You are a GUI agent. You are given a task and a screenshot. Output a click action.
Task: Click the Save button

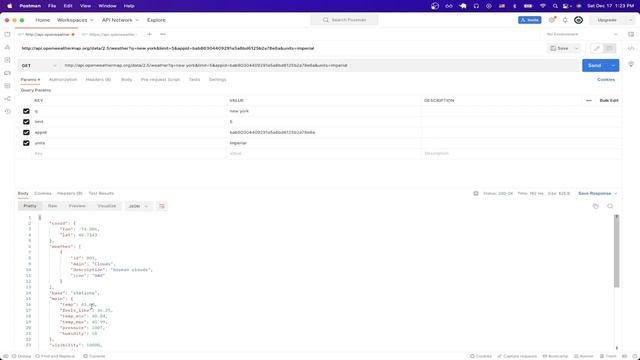coord(560,49)
